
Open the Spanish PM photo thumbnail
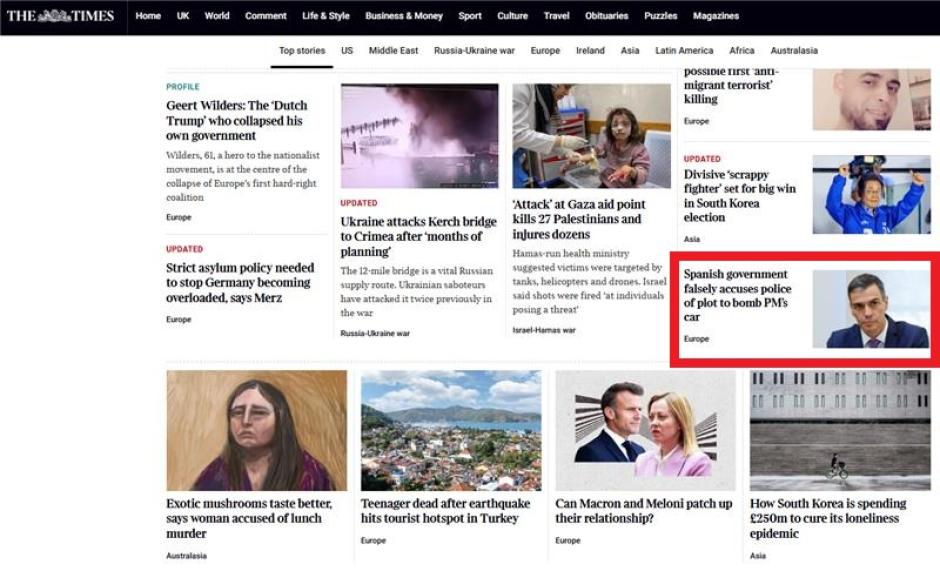(x=871, y=309)
